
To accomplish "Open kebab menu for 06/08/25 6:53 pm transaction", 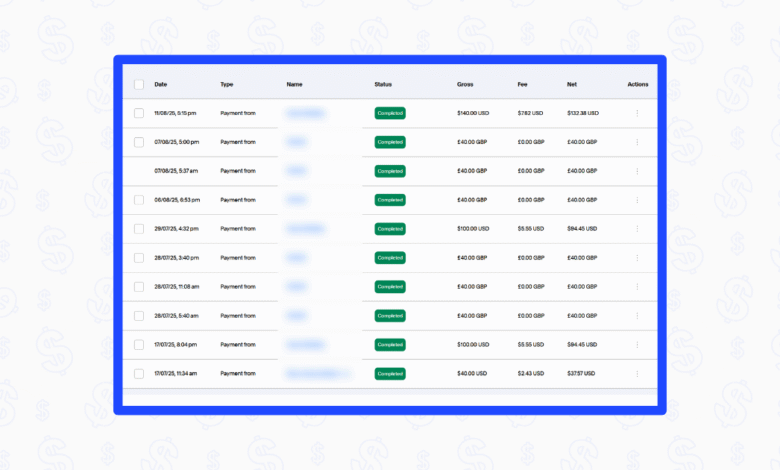I will coord(637,200).
